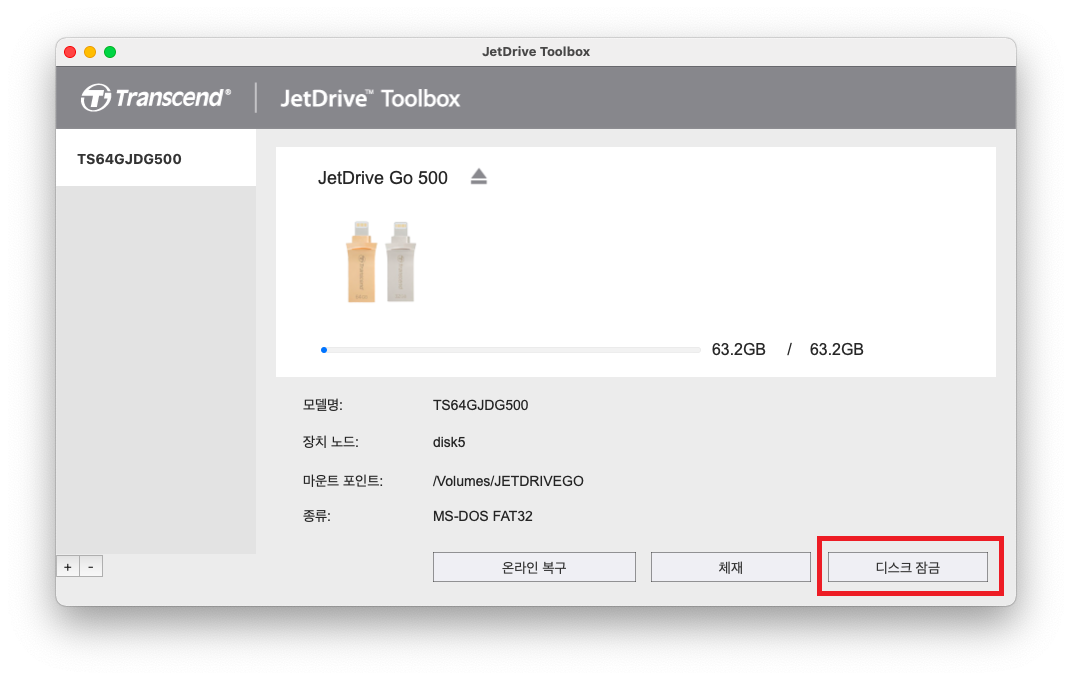Click the 체재 (format) button
Viewport: 1072px width, 680px height.
click(730, 567)
